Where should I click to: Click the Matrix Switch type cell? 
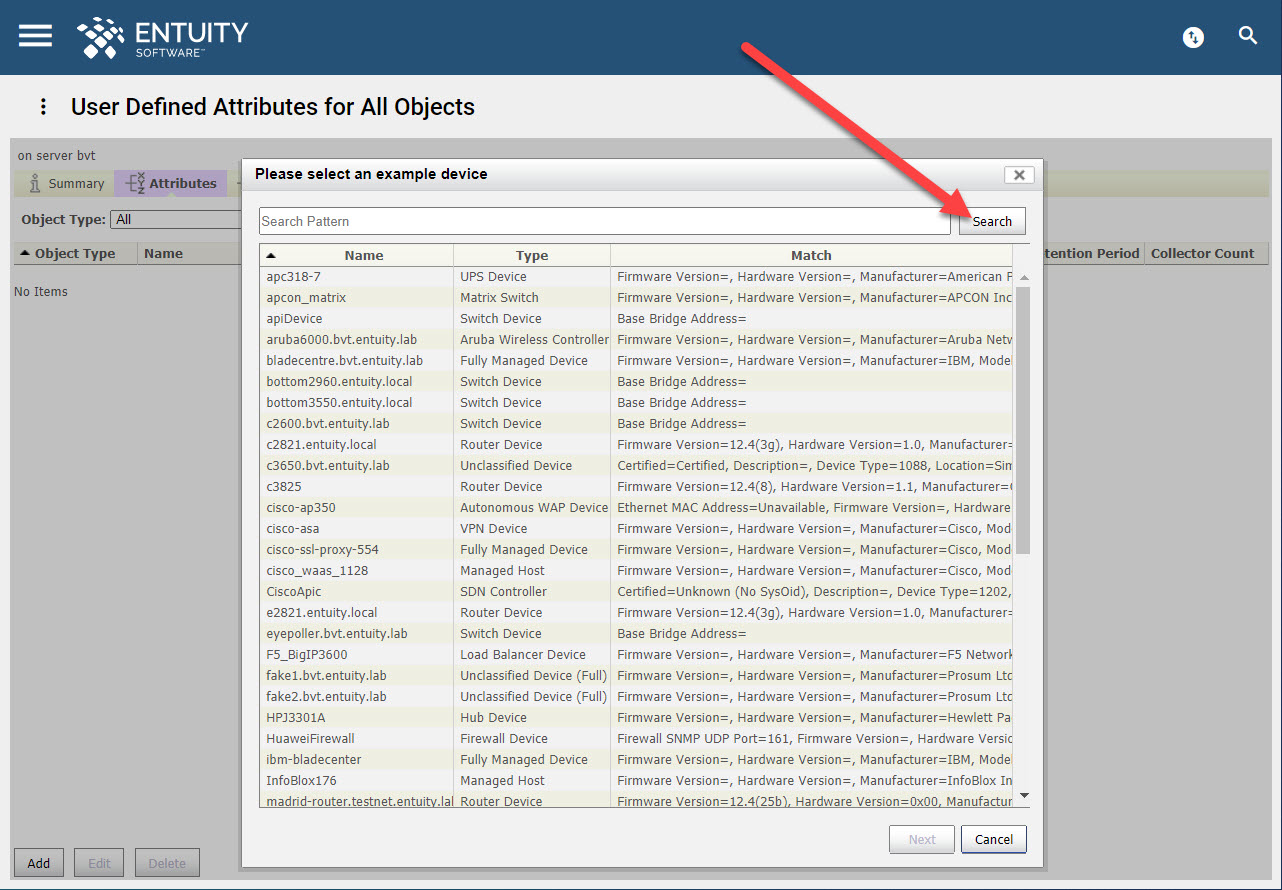tap(532, 298)
